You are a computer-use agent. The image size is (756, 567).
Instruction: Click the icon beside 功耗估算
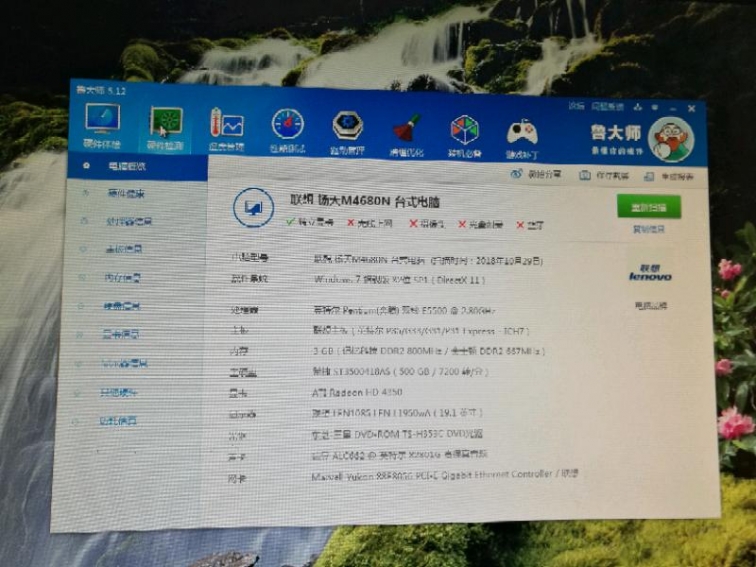[x=75, y=421]
